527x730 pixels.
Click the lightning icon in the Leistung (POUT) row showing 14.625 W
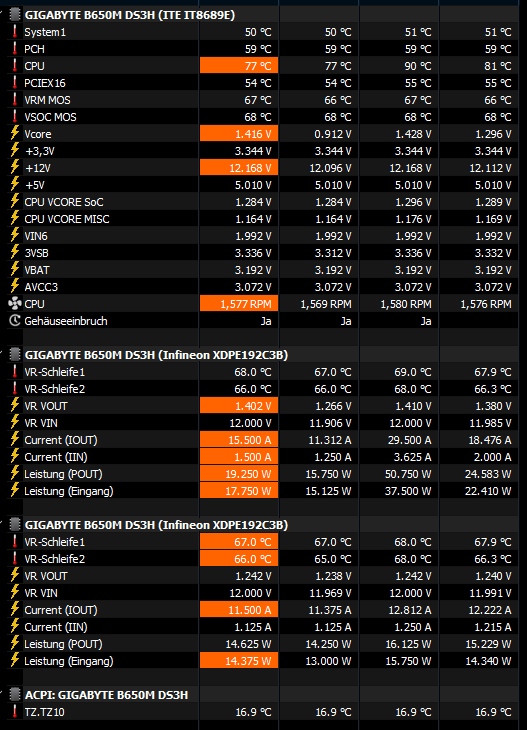(15, 643)
